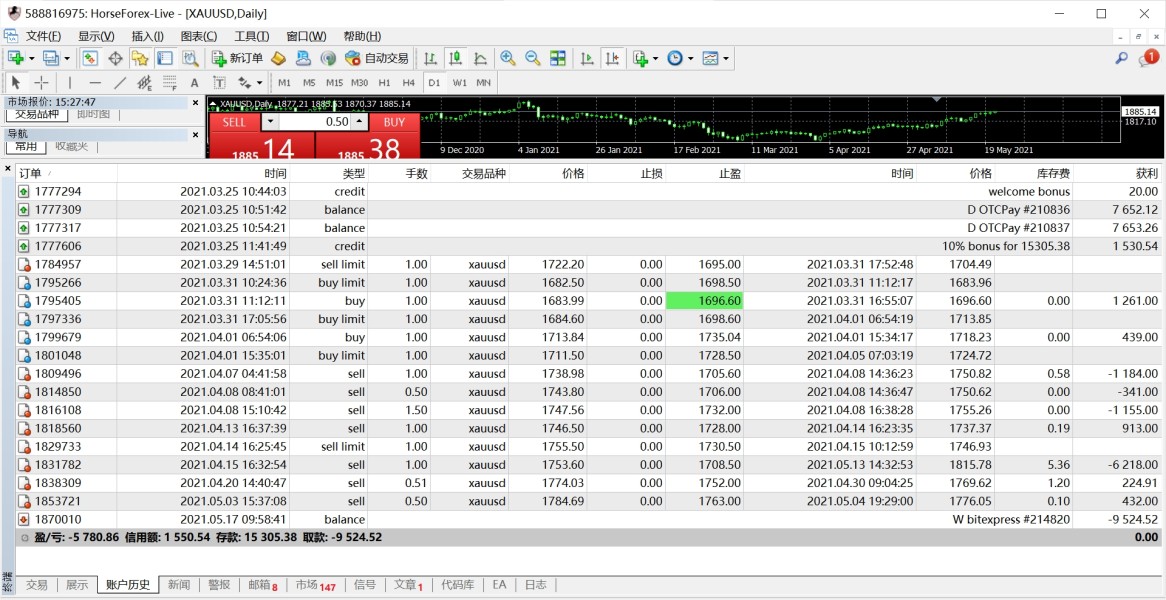This screenshot has width=1166, height=600.
Task: Switch to the 交易 tab at bottom
Action: click(x=36, y=585)
